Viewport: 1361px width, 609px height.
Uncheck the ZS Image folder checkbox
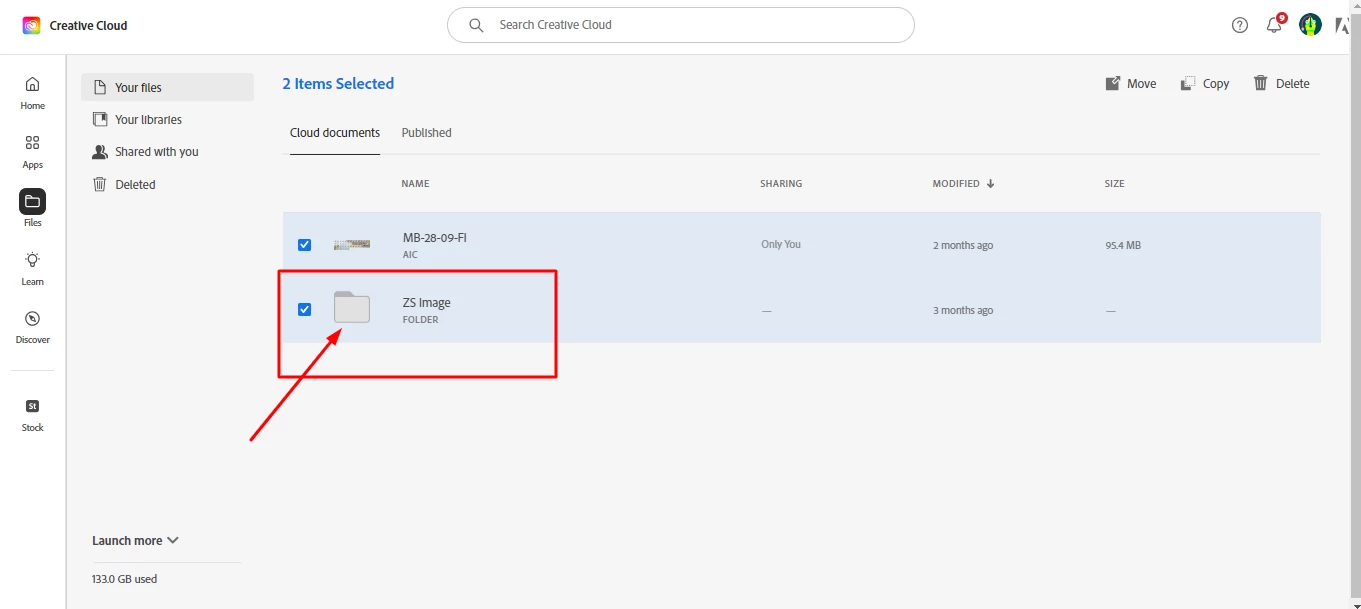tap(305, 310)
